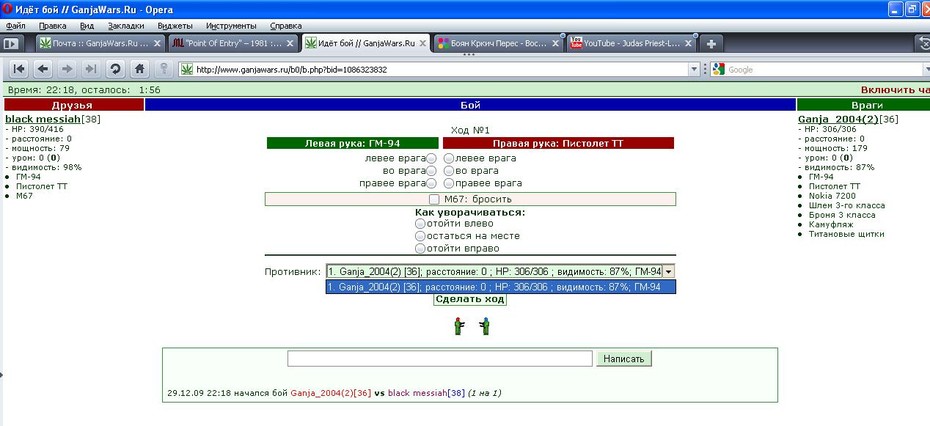
Task: Choose отойти влево dodge option
Action: point(420,224)
